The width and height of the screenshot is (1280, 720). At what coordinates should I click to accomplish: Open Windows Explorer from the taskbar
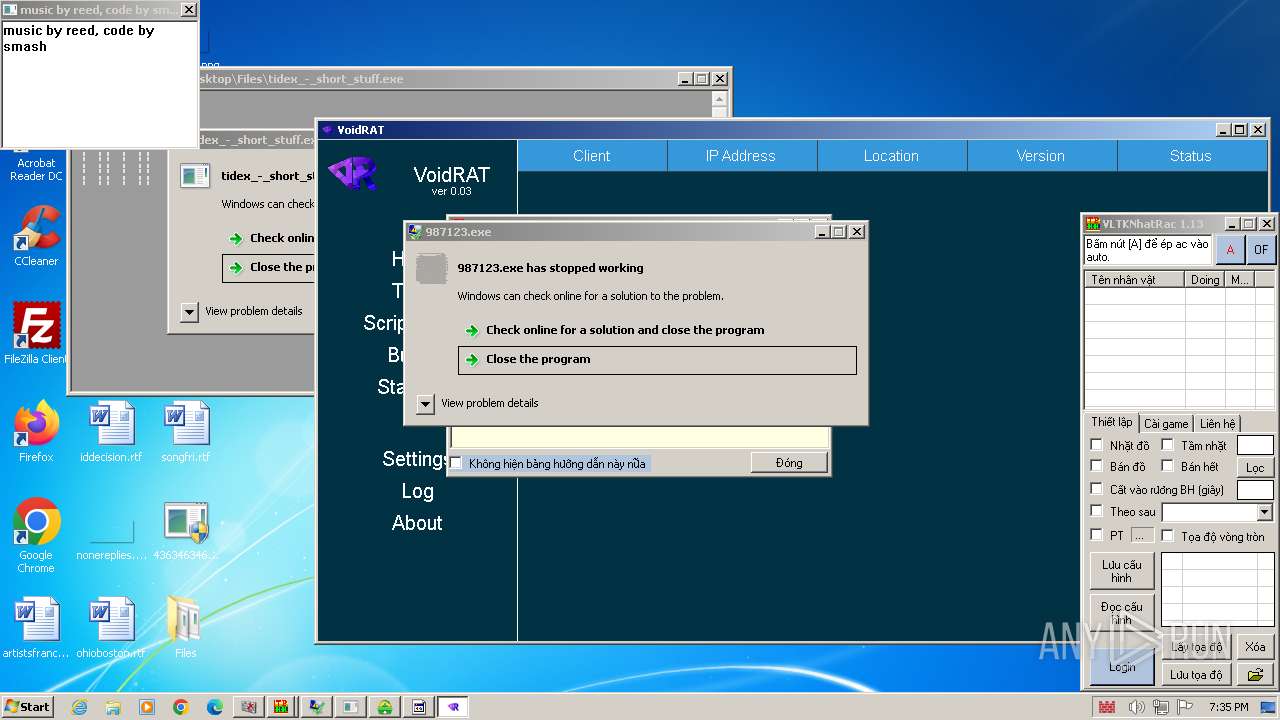[113, 707]
